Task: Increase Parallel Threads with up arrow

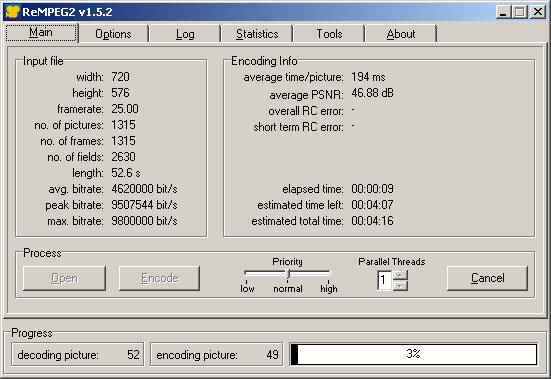Action: pos(400,275)
